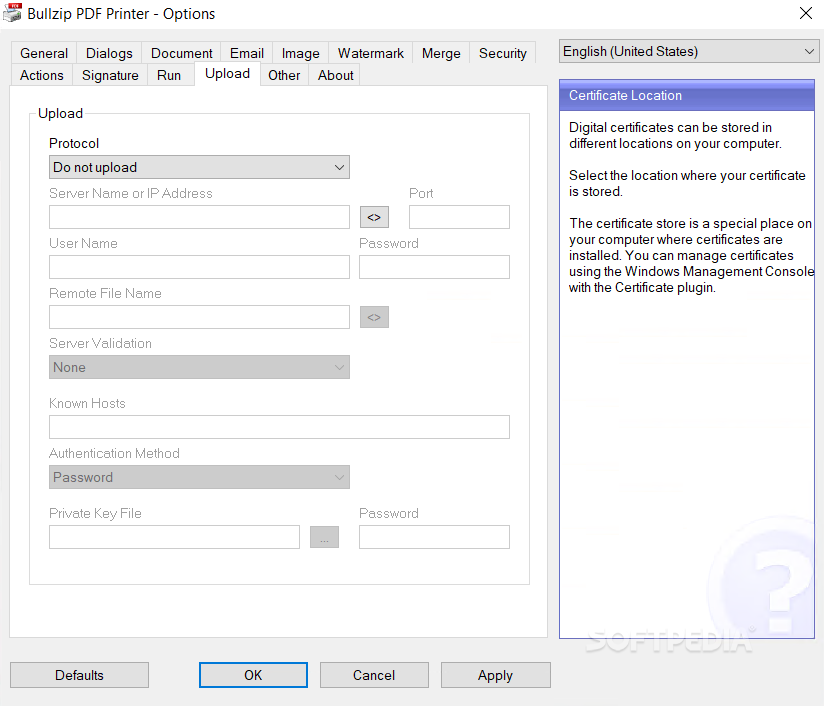Confirm settings with OK button

coord(253,675)
